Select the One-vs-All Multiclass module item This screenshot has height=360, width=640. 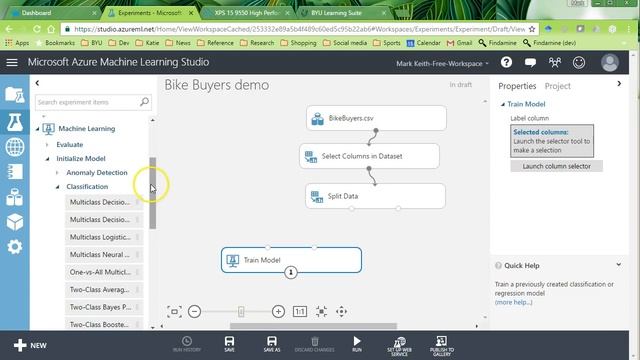[x=104, y=272]
